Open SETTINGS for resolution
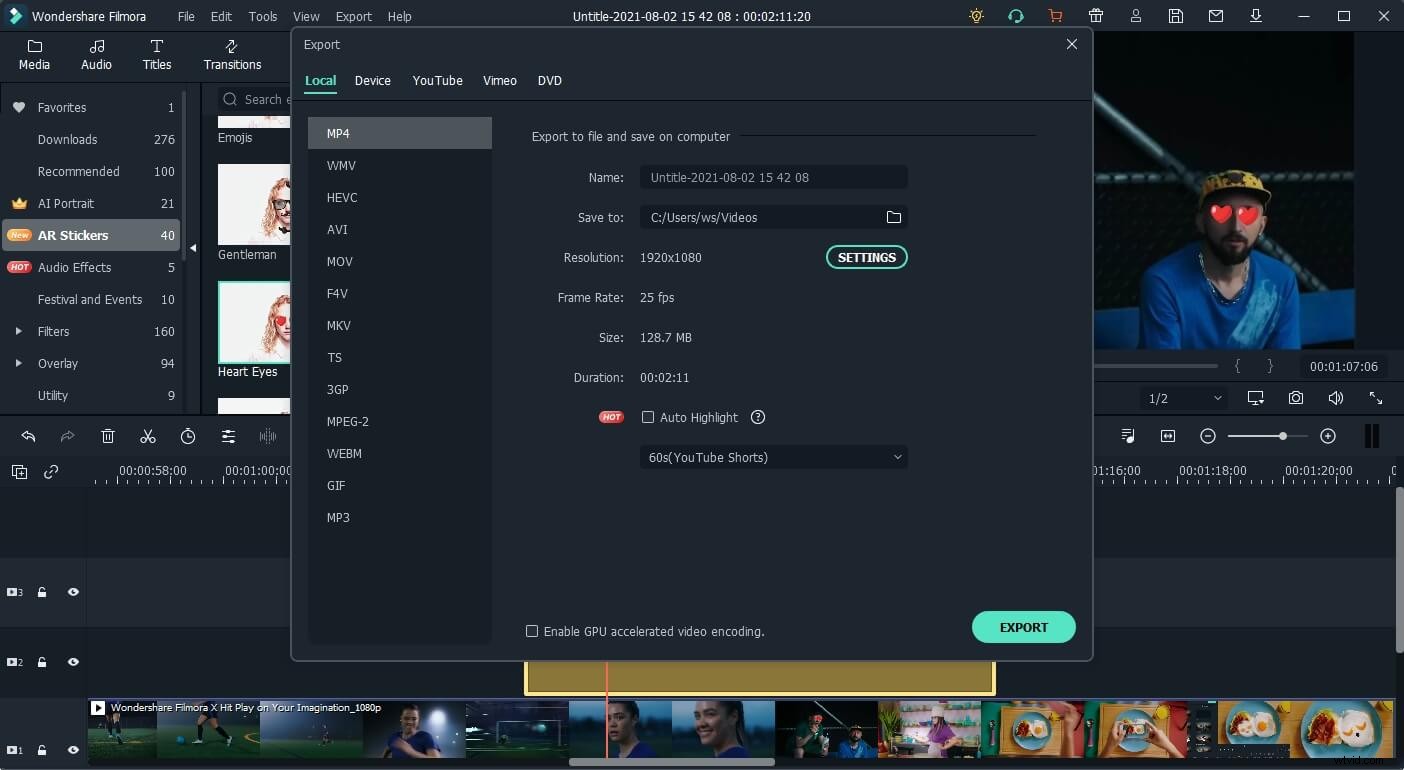Screen dimensions: 1404x770 866,257
